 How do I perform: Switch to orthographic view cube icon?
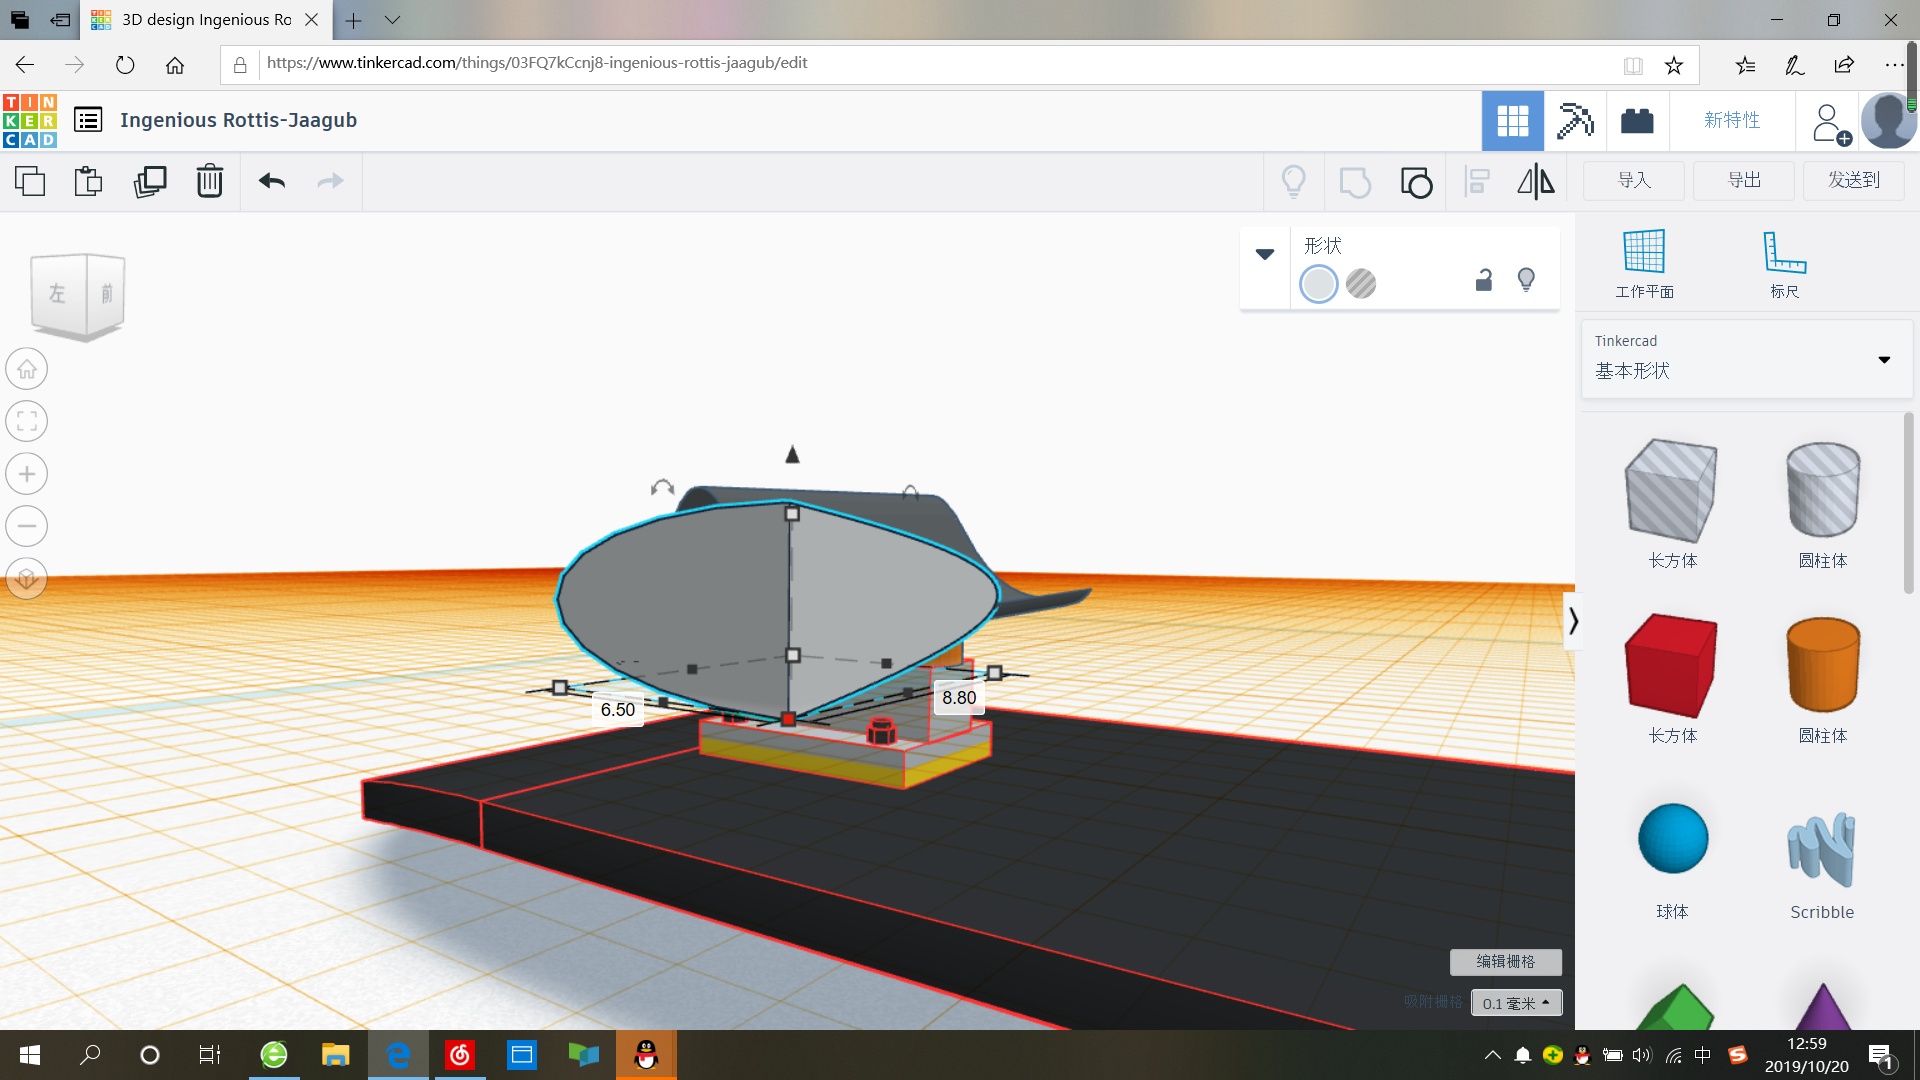click(27, 578)
